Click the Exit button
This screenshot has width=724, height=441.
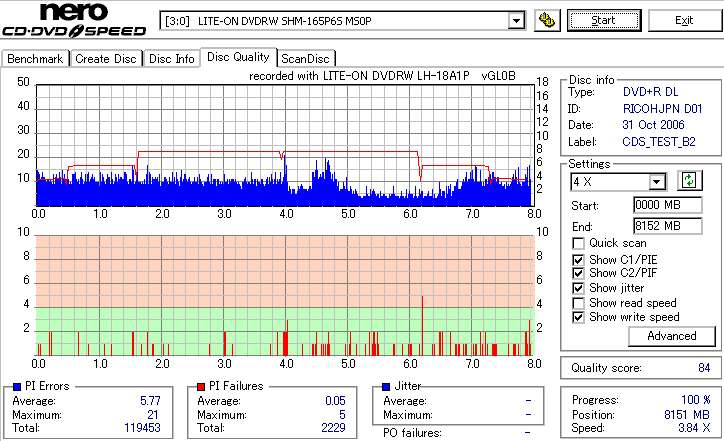pos(684,20)
